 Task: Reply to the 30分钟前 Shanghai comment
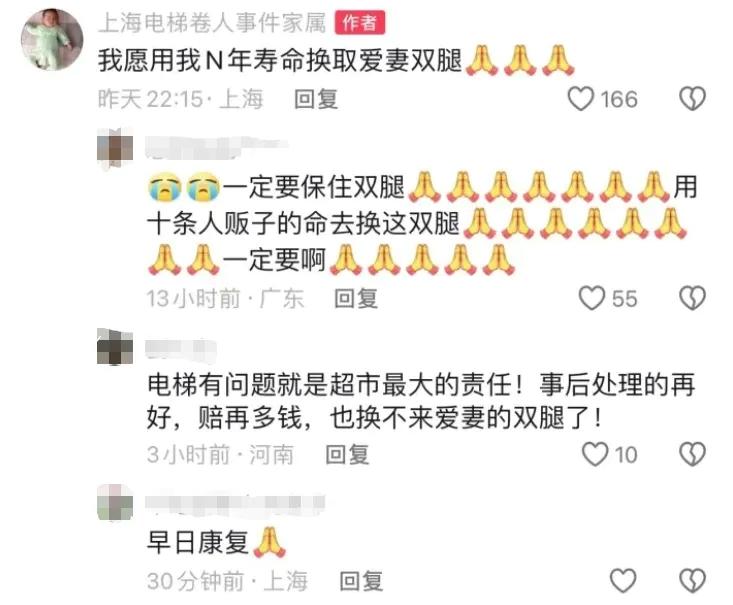pyautogui.click(x=361, y=581)
